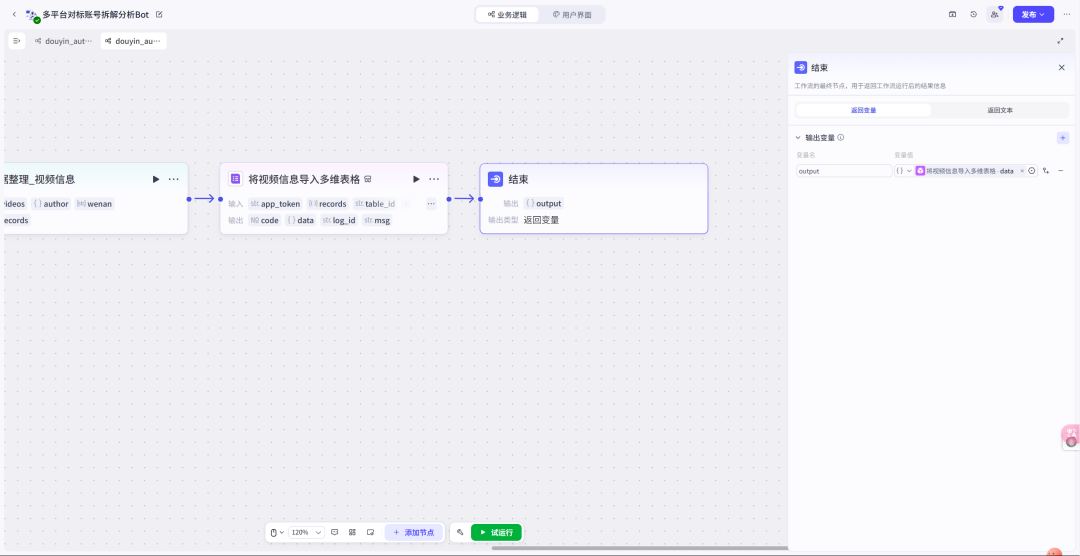Toggle minimap icon in bottom toolbar
The width and height of the screenshot is (1080, 556).
[x=370, y=533]
